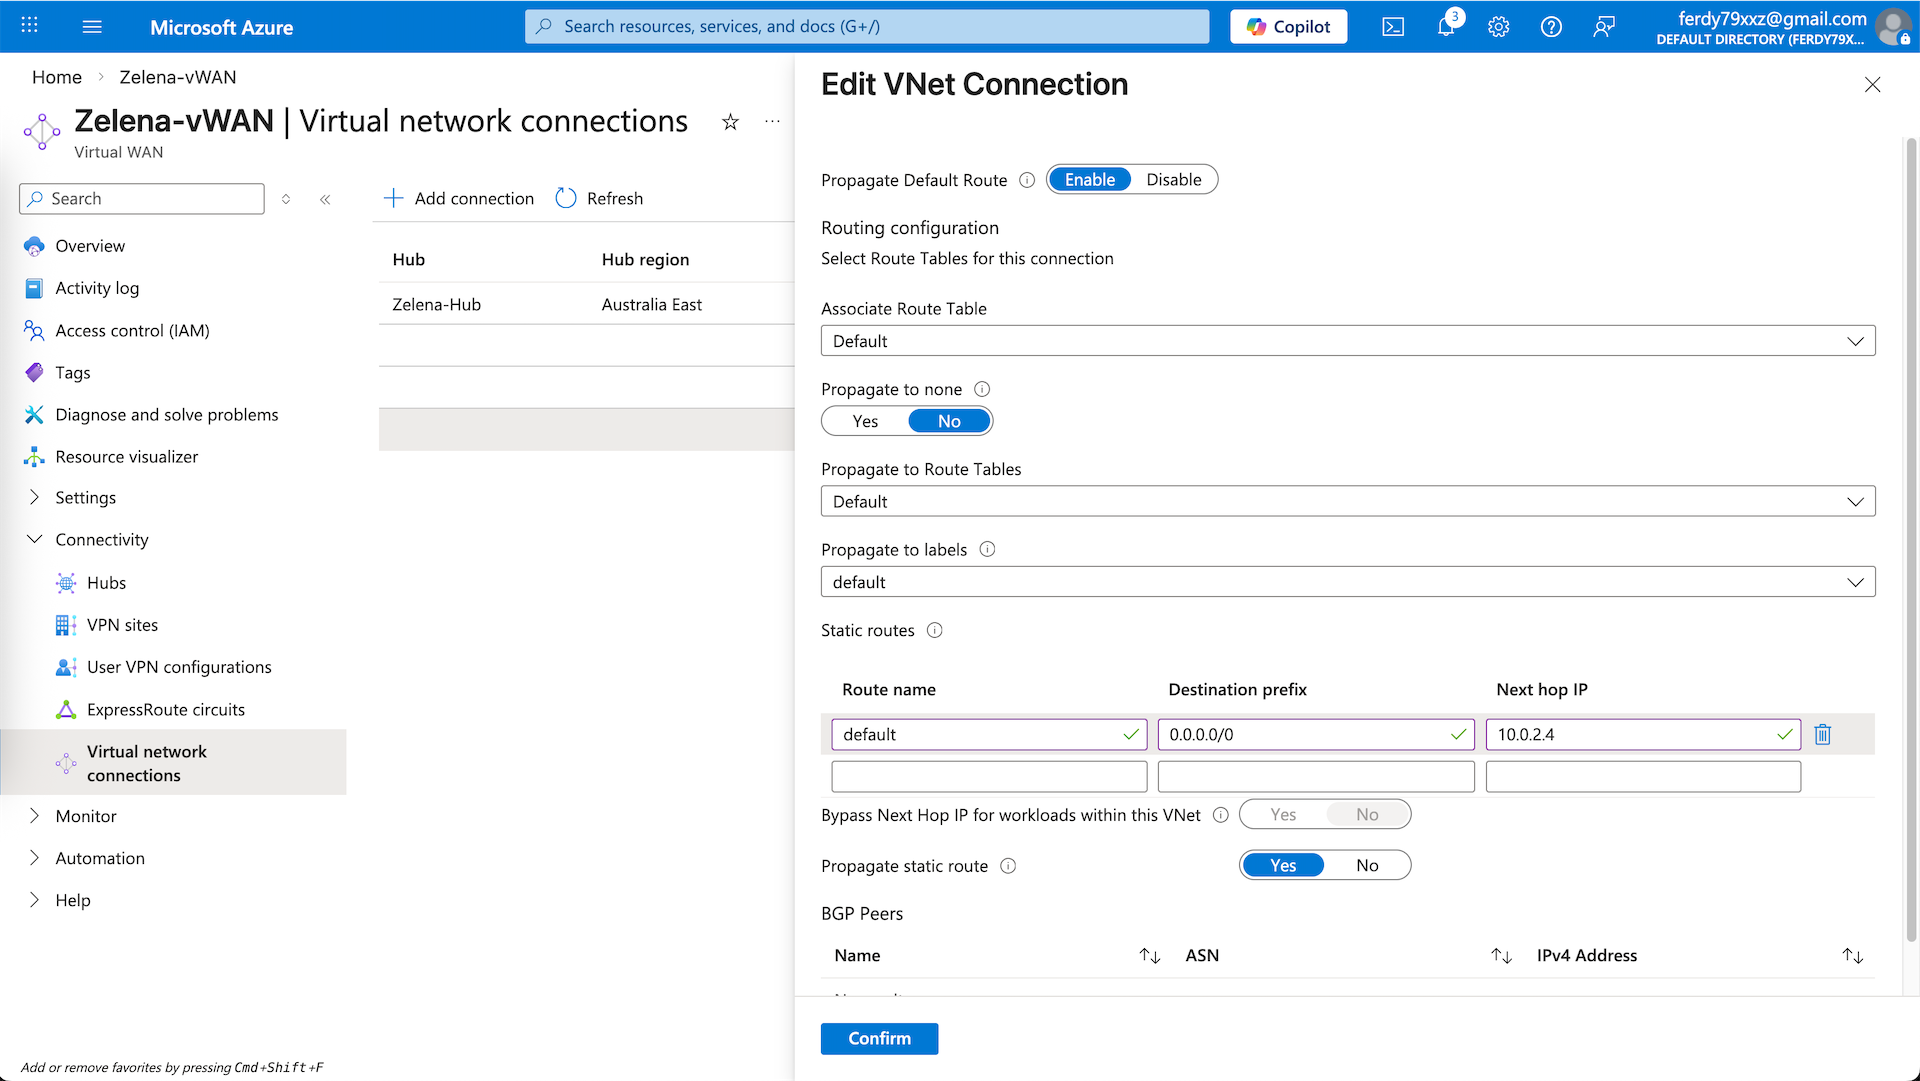Click the empty Route name field
The height and width of the screenshot is (1081, 1920).
click(988, 776)
